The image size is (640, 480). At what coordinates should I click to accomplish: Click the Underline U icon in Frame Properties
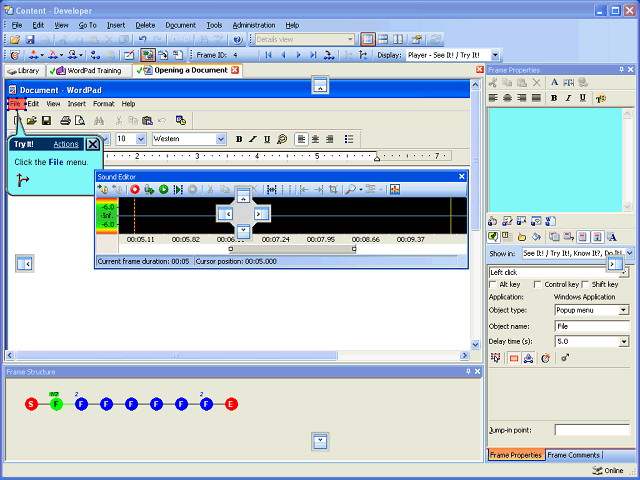[x=582, y=98]
